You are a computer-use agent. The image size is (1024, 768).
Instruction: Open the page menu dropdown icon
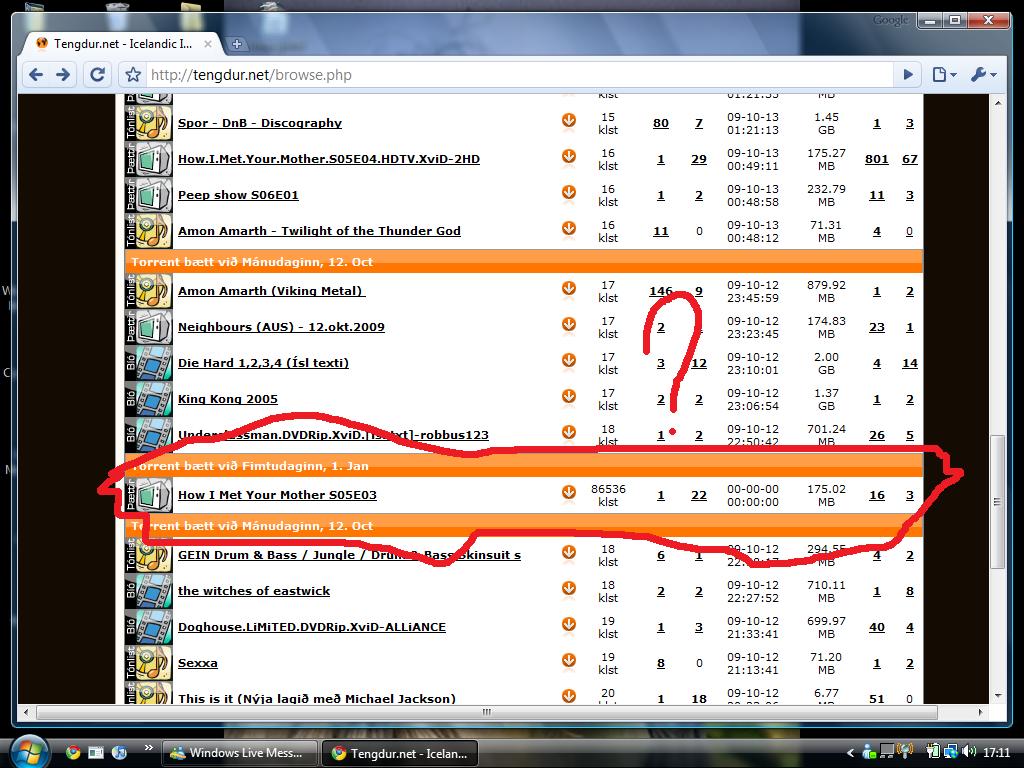[944, 74]
